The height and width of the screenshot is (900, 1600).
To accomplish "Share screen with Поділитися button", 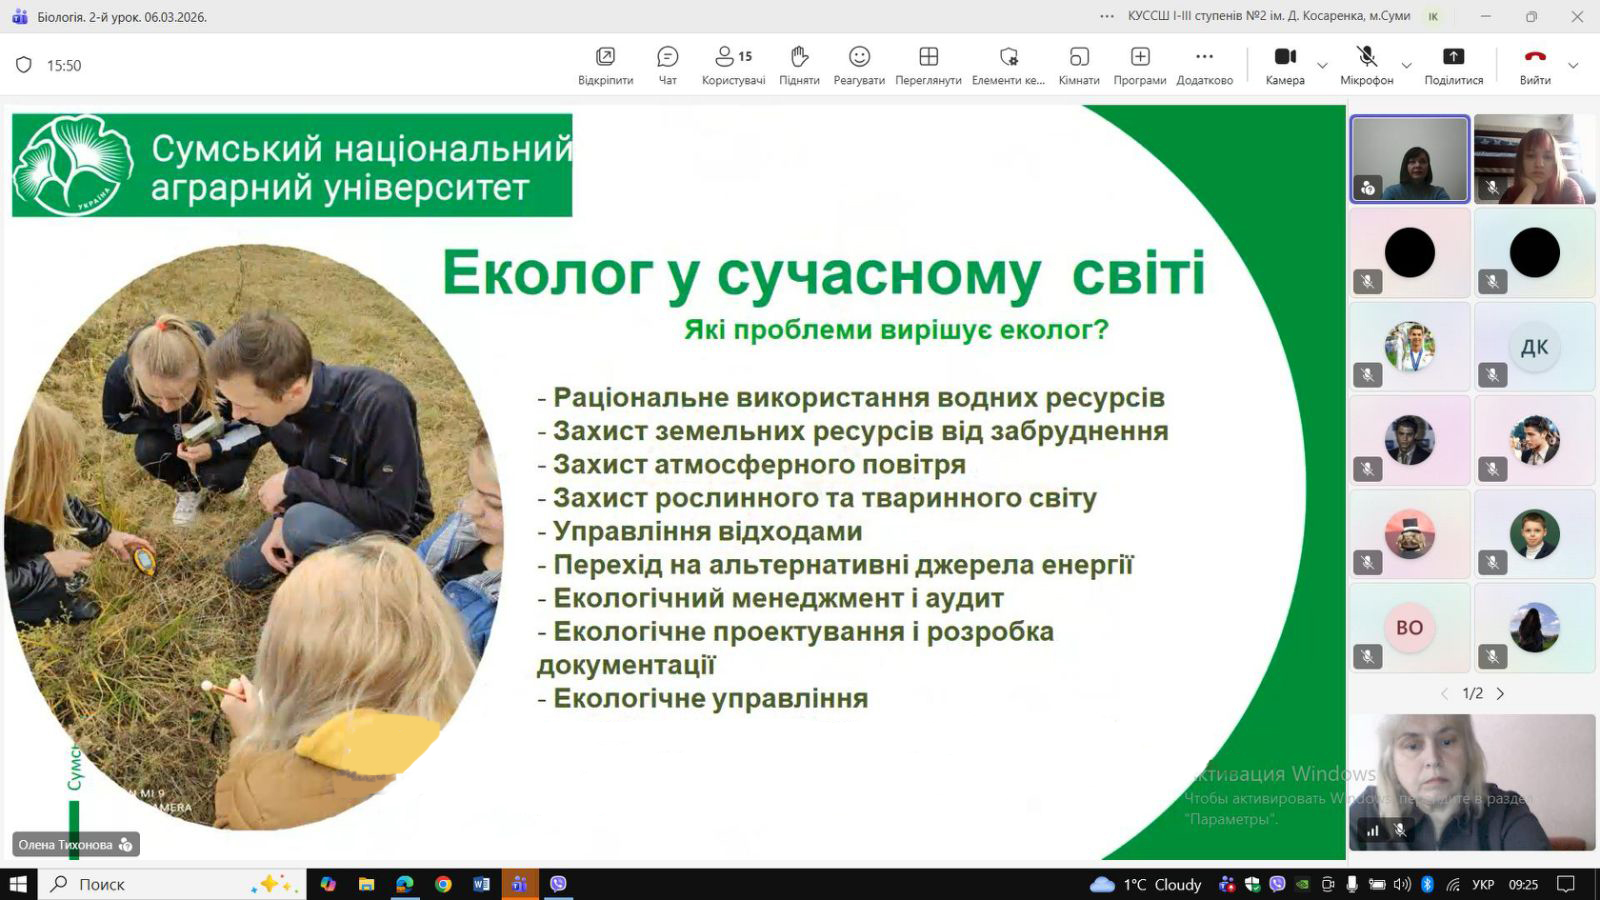I will tap(1453, 65).
